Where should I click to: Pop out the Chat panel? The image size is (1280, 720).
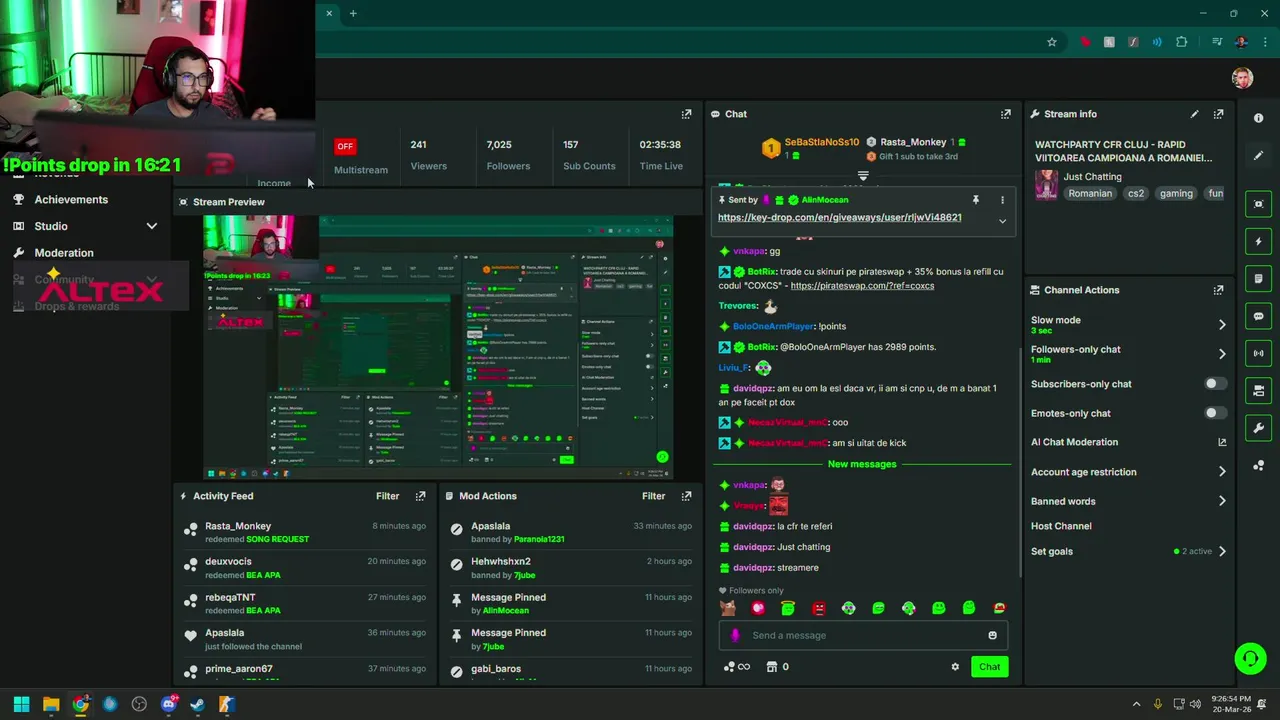point(1005,114)
